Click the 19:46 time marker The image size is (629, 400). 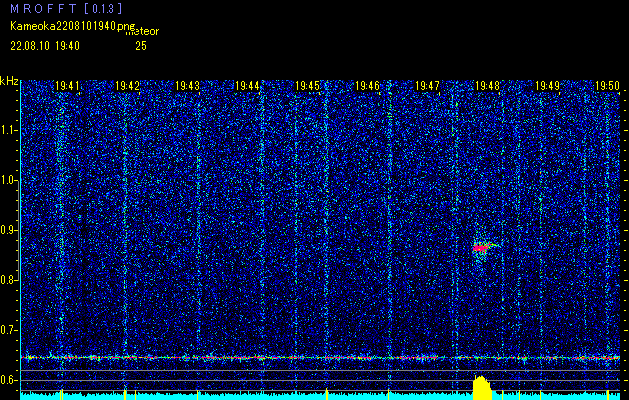pyautogui.click(x=367, y=85)
